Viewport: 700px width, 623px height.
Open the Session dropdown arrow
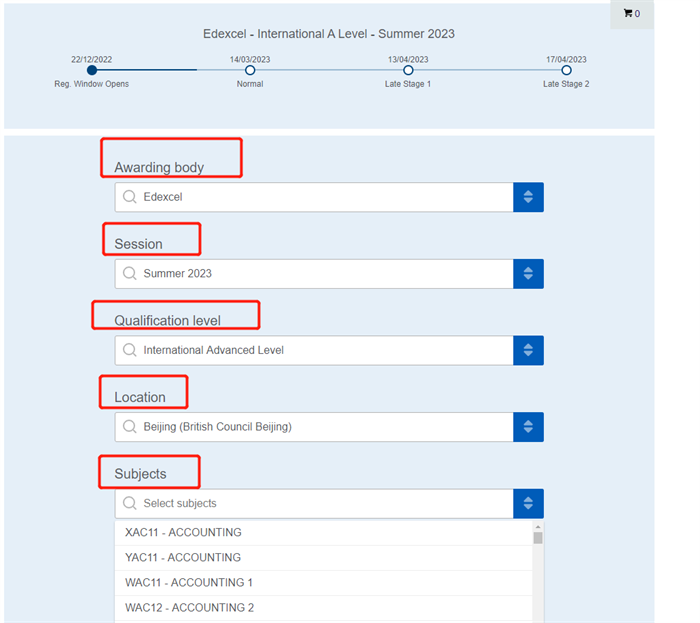[528, 274]
